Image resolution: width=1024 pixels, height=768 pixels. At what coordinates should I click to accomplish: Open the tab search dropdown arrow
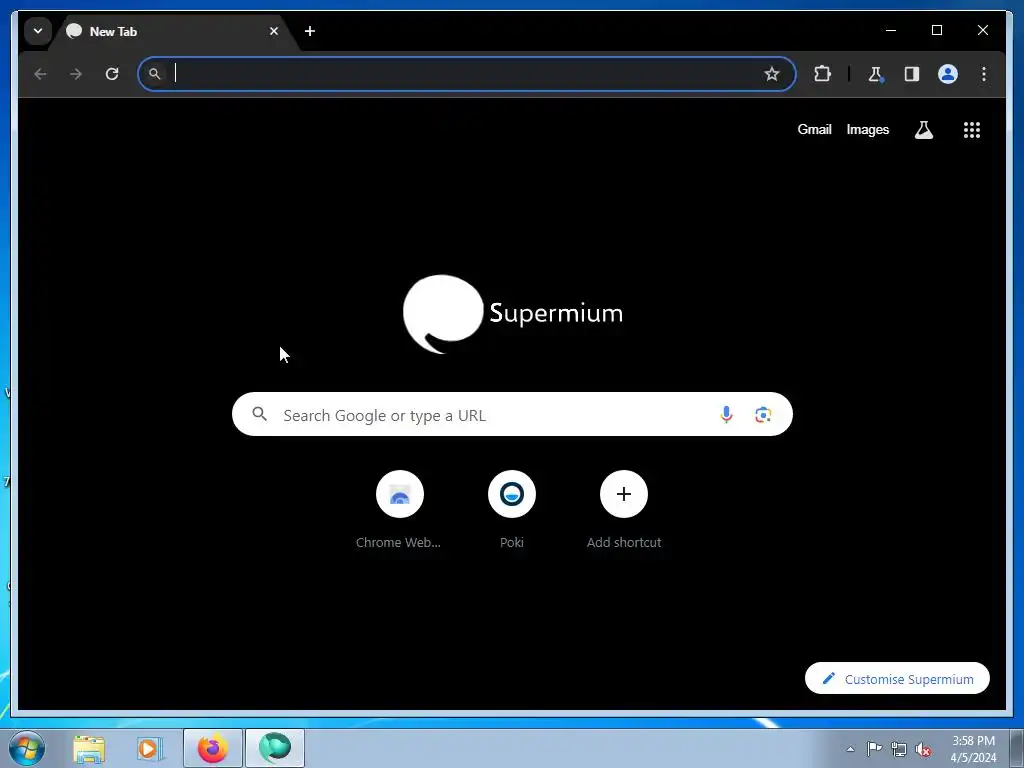click(x=38, y=31)
